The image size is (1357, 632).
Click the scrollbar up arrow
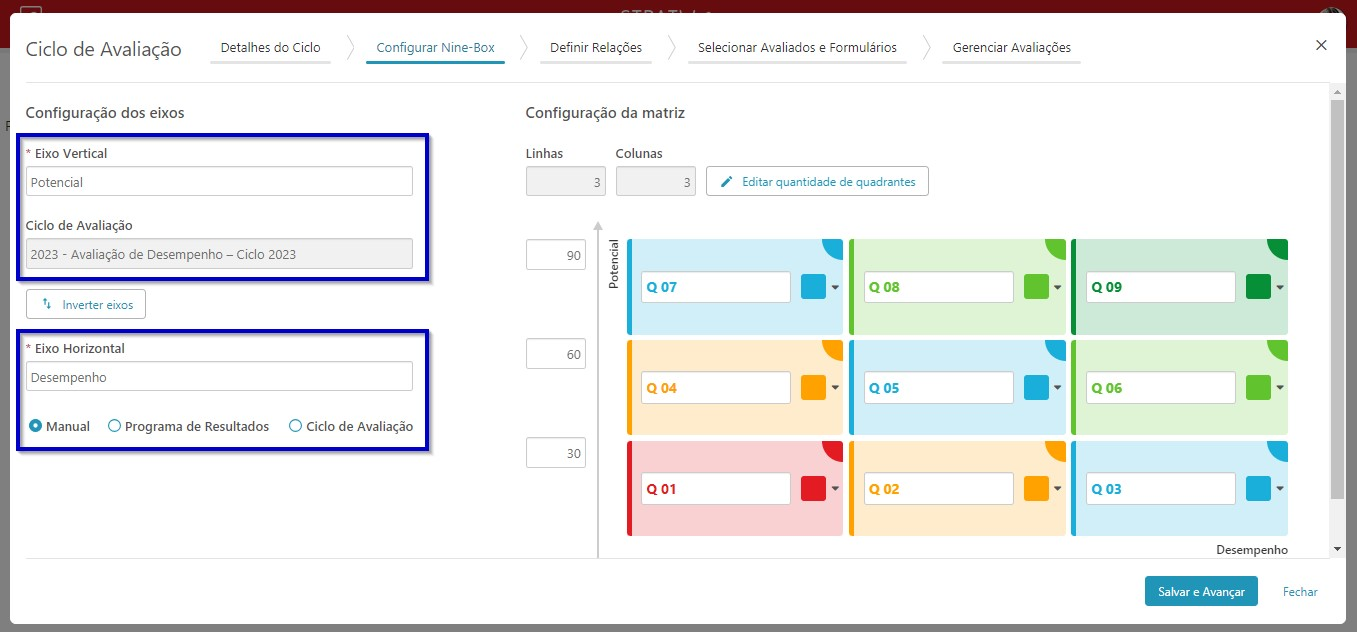click(1337, 91)
